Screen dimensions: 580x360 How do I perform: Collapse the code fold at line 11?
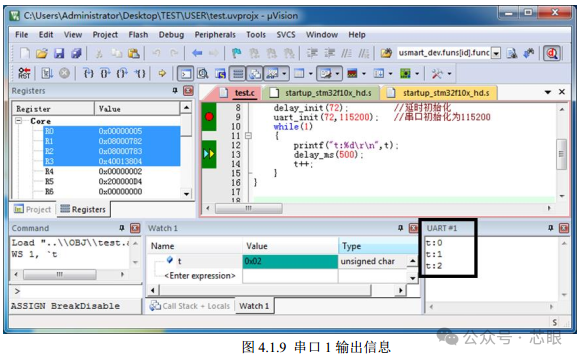pos(249,136)
